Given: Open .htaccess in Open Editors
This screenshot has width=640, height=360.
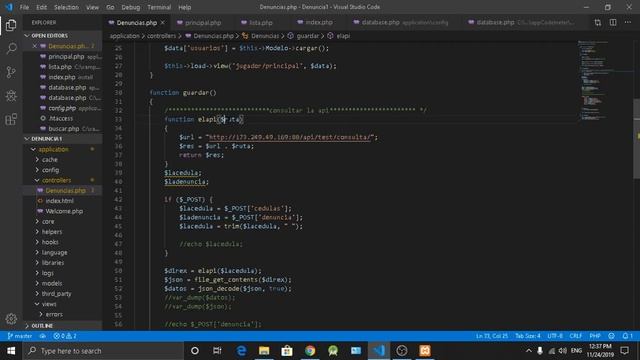Looking at the screenshot, I should coord(60,118).
